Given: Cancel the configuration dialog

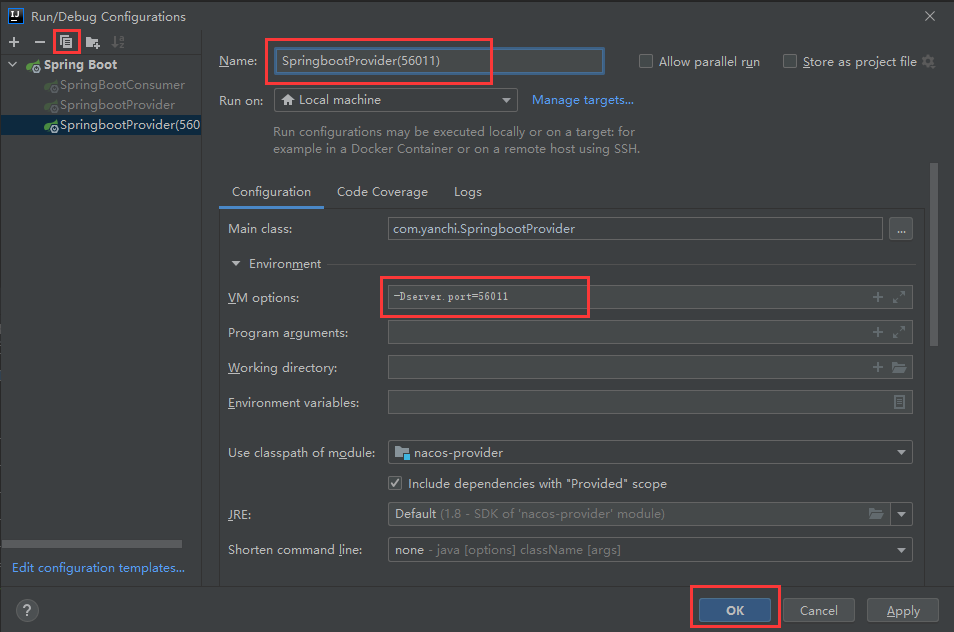Looking at the screenshot, I should tap(818, 611).
